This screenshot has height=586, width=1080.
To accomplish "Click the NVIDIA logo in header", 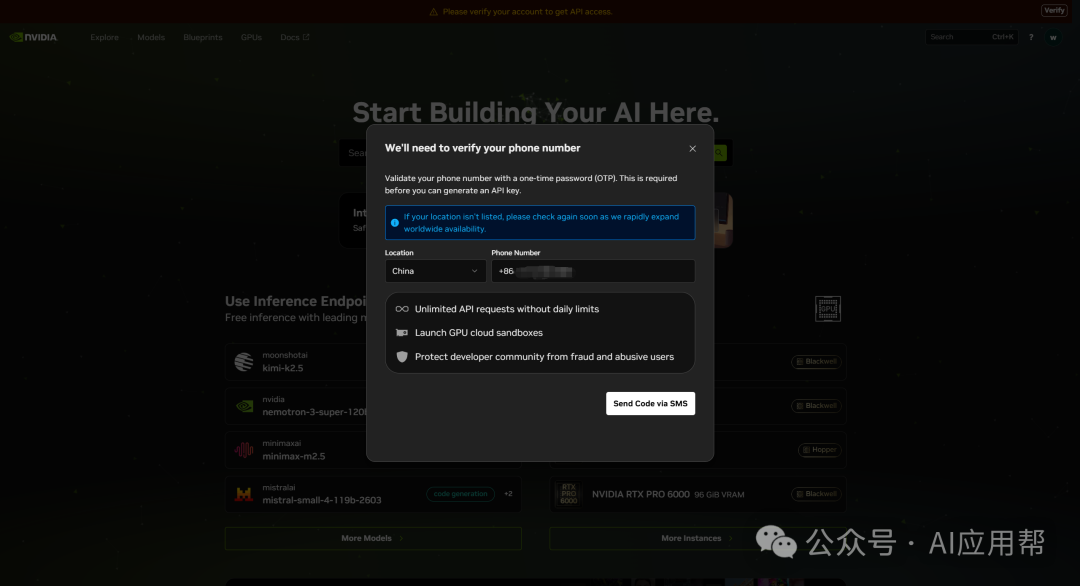I will tap(33, 37).
